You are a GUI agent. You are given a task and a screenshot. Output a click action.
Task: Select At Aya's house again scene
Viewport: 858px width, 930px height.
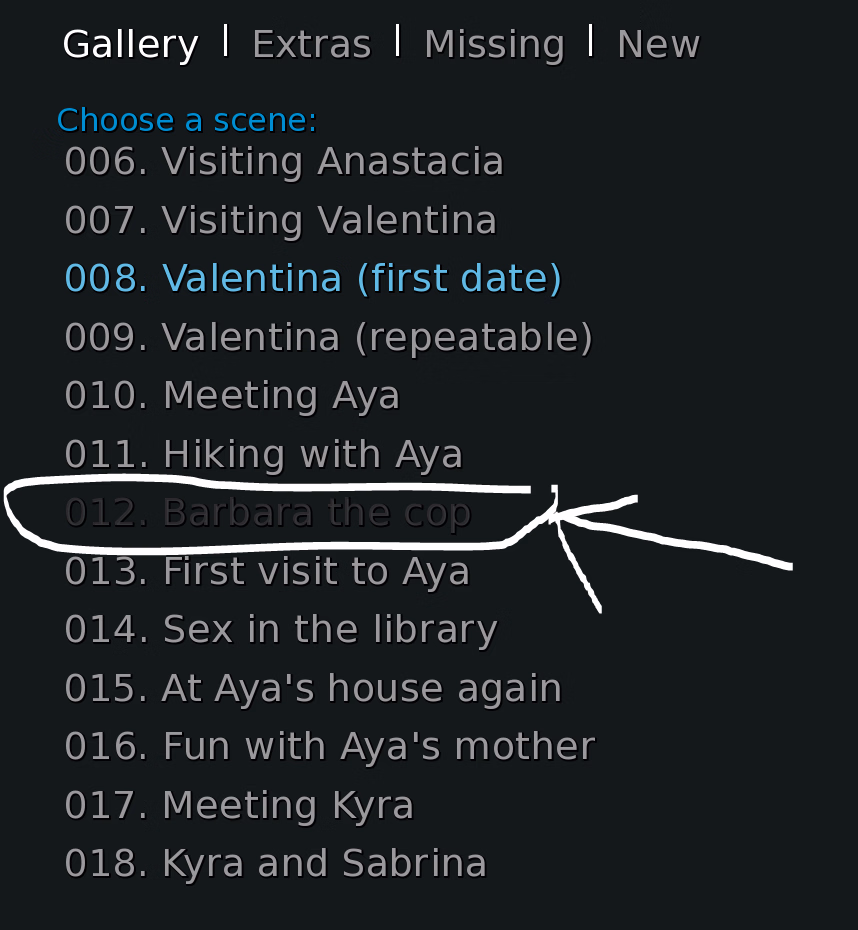(313, 689)
